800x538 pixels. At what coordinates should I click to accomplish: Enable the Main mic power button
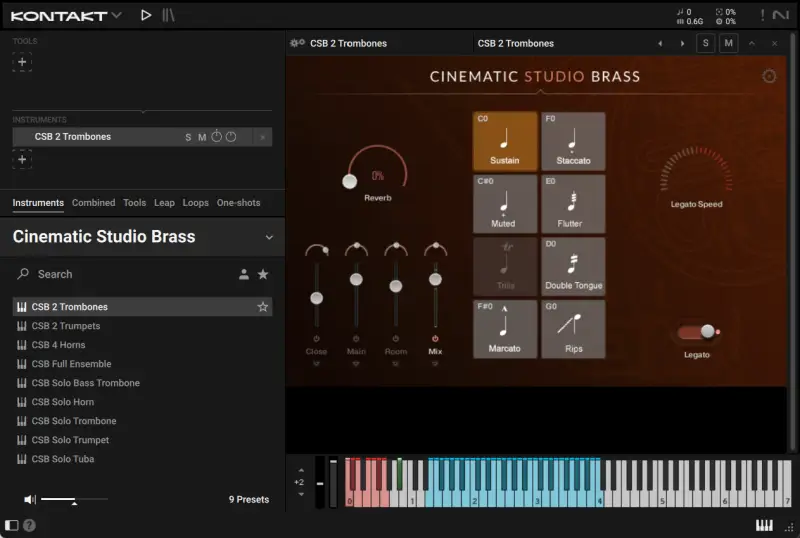tap(356, 339)
